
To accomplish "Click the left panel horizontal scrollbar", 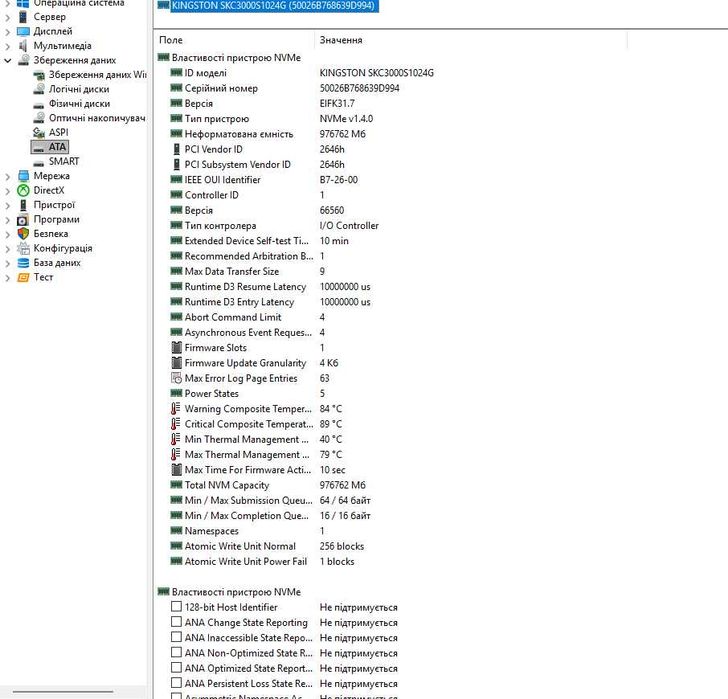I will (x=63, y=692).
